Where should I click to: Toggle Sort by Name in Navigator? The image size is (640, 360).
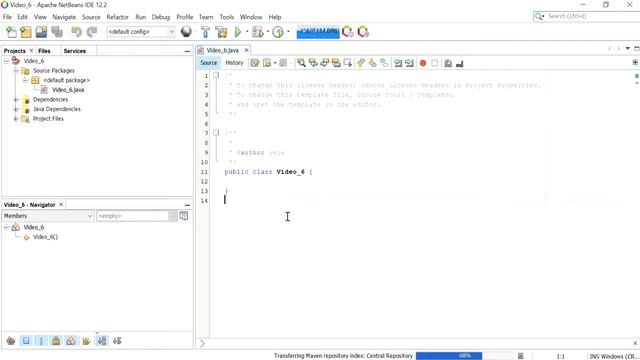coord(102,340)
